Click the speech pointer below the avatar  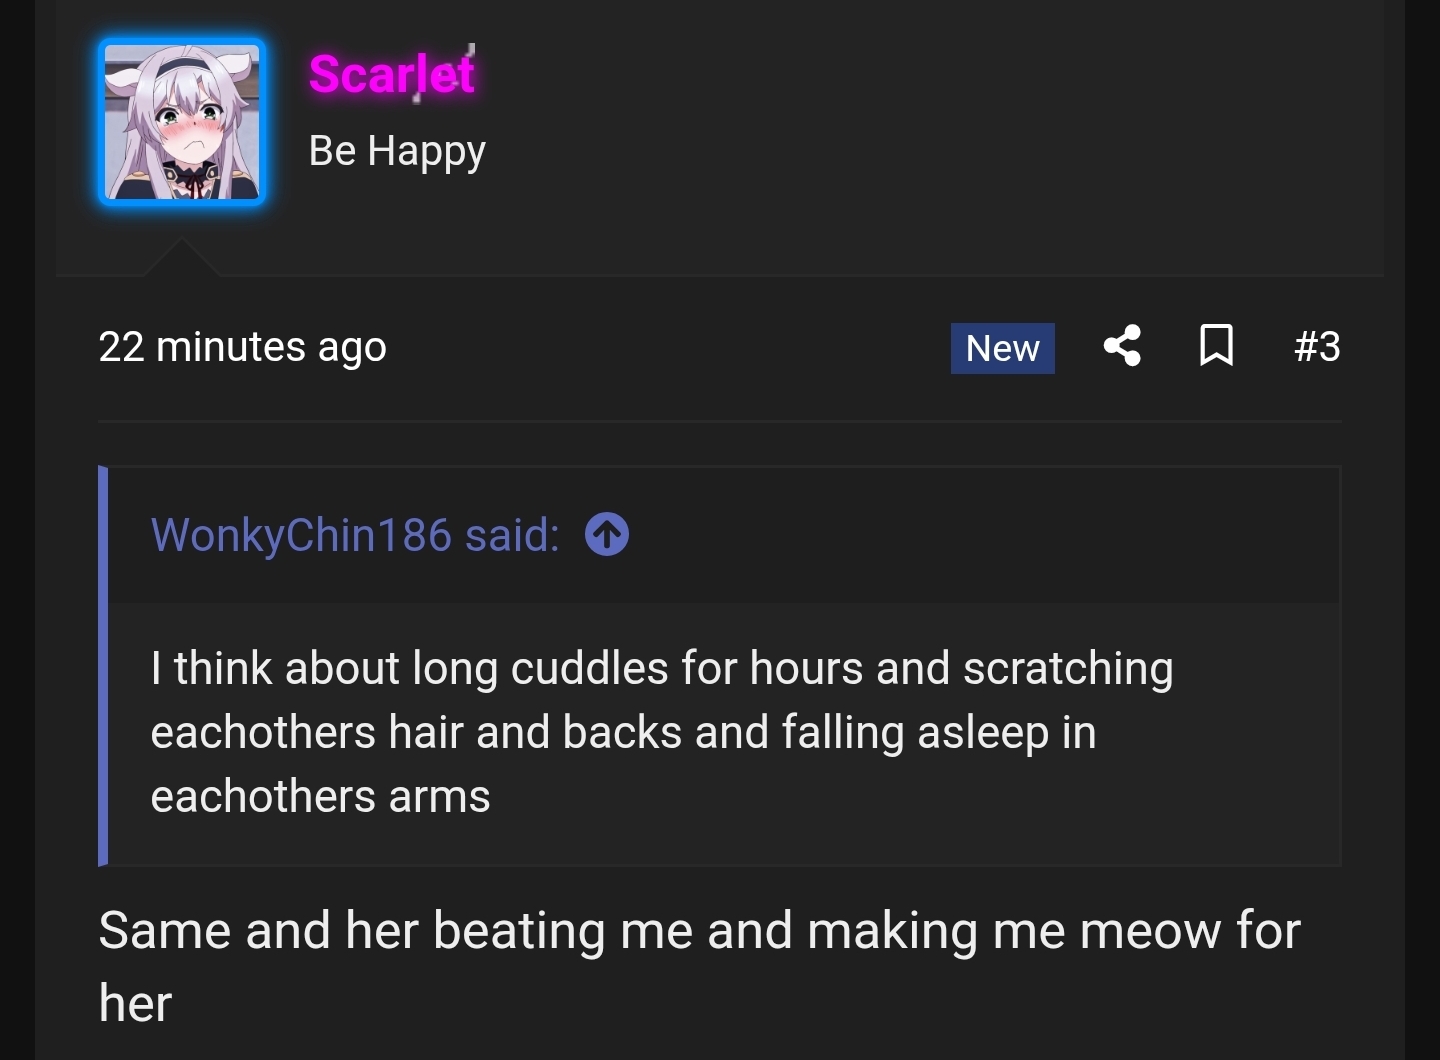(x=182, y=256)
